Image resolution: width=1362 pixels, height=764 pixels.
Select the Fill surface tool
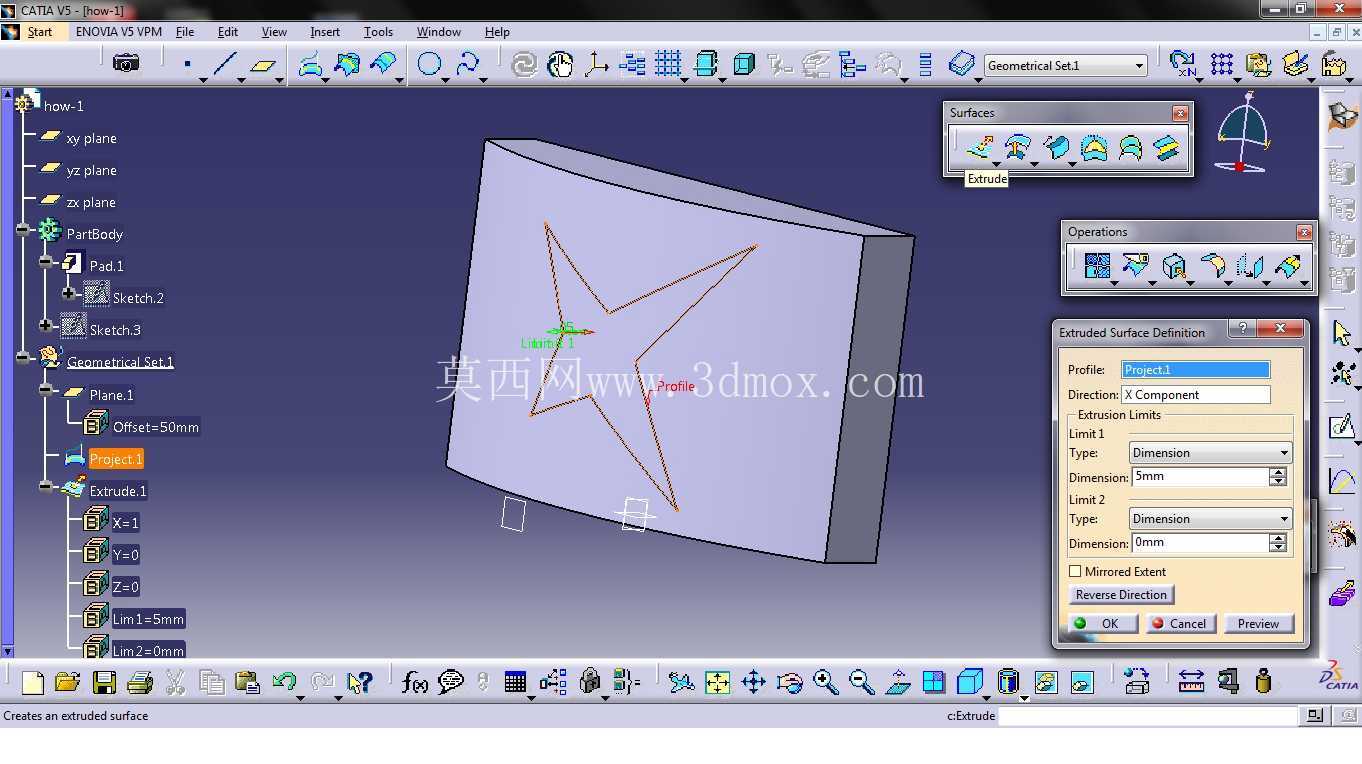pyautogui.click(x=1094, y=148)
